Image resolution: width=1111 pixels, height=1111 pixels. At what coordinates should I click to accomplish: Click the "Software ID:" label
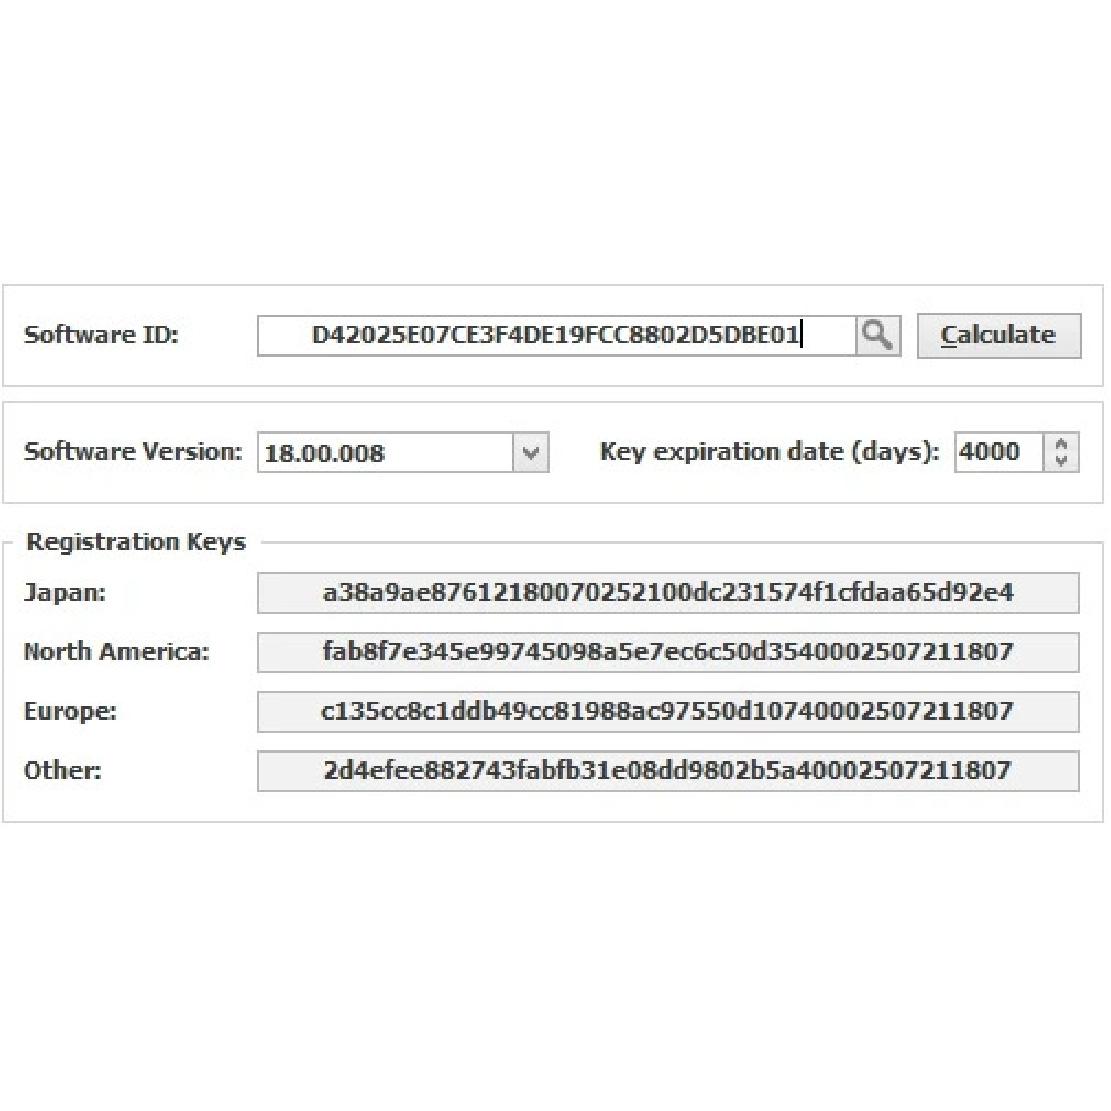pyautogui.click(x=101, y=335)
